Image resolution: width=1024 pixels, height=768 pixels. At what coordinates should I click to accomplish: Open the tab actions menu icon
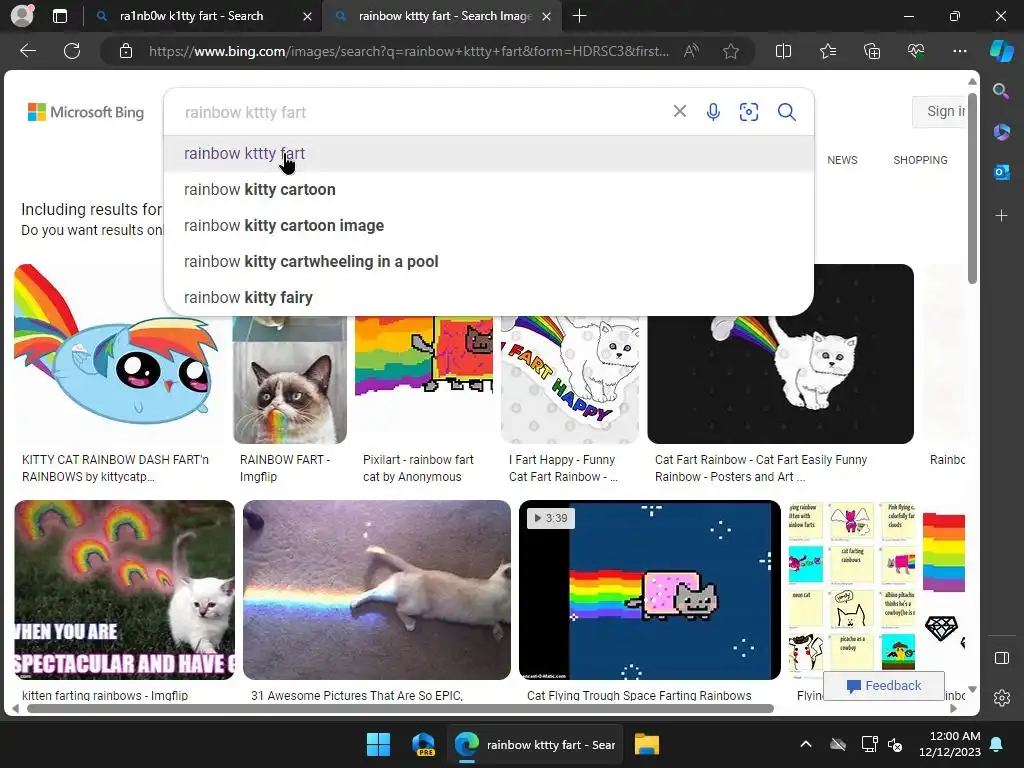[x=59, y=16]
